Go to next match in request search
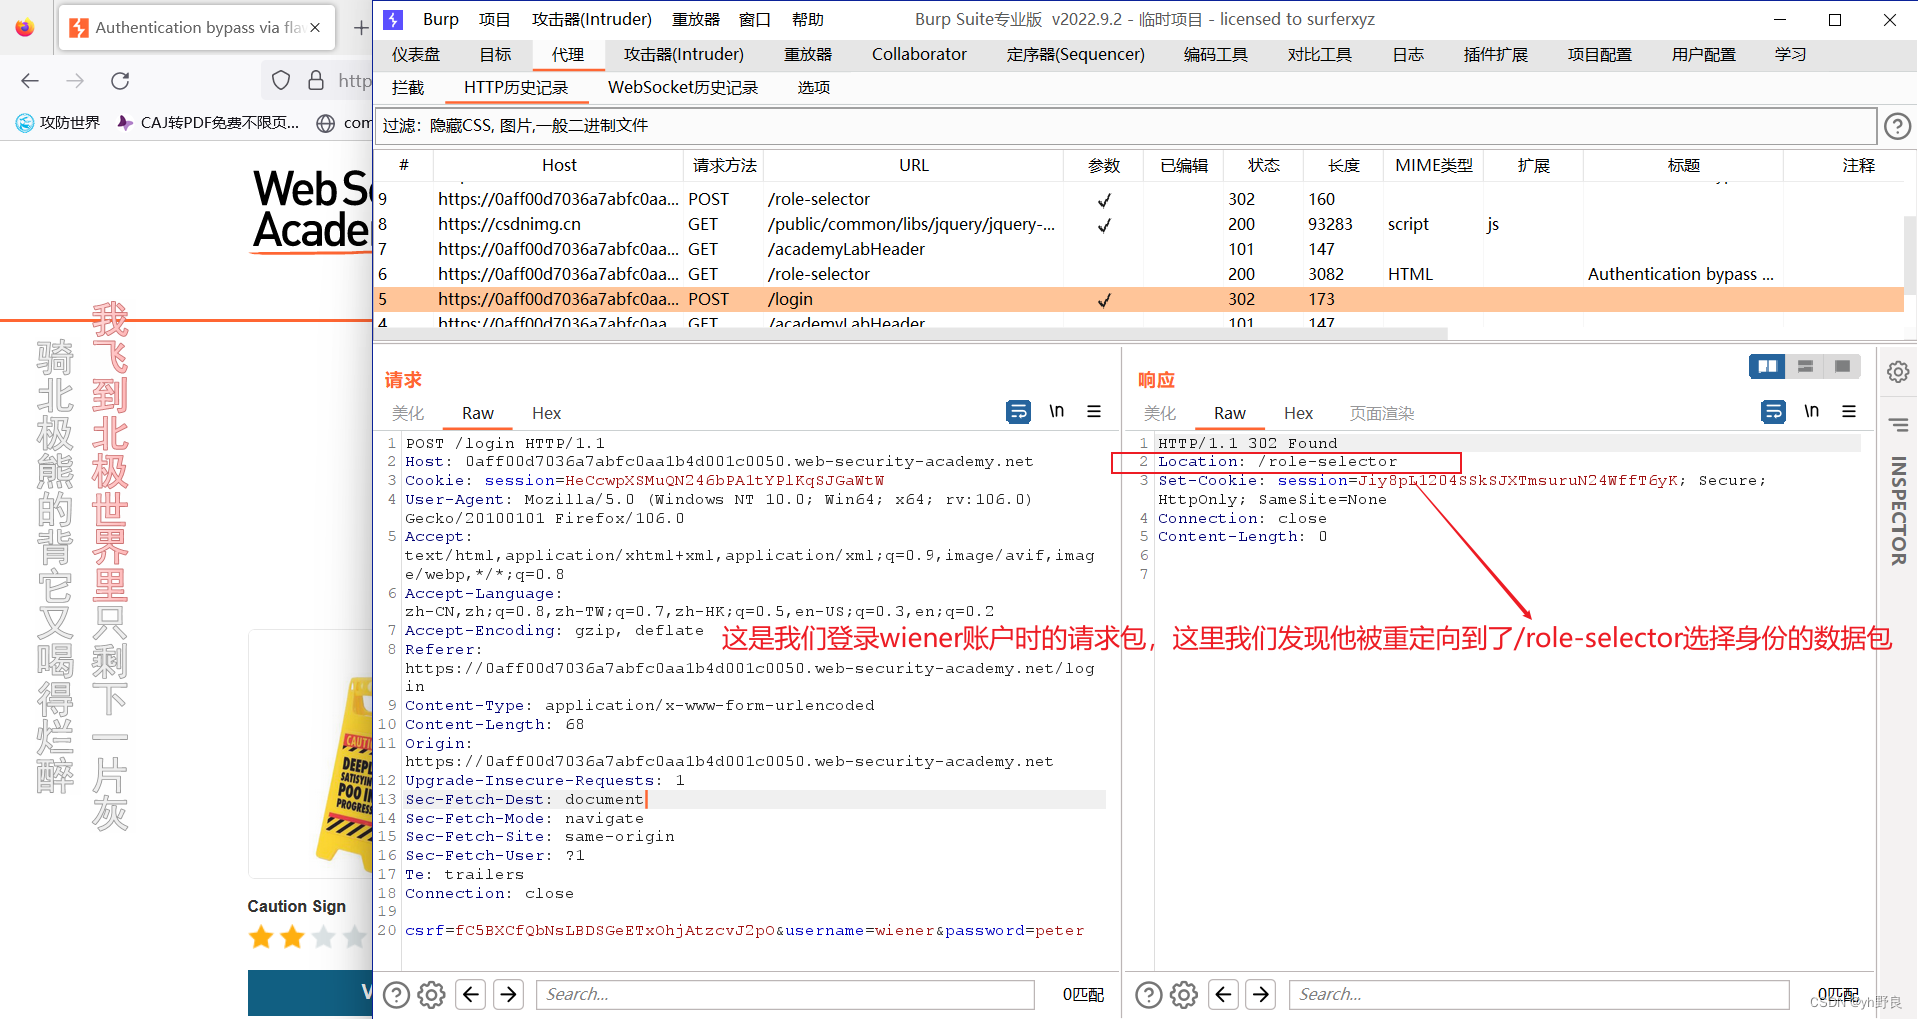The width and height of the screenshot is (1918, 1019). pos(509,994)
